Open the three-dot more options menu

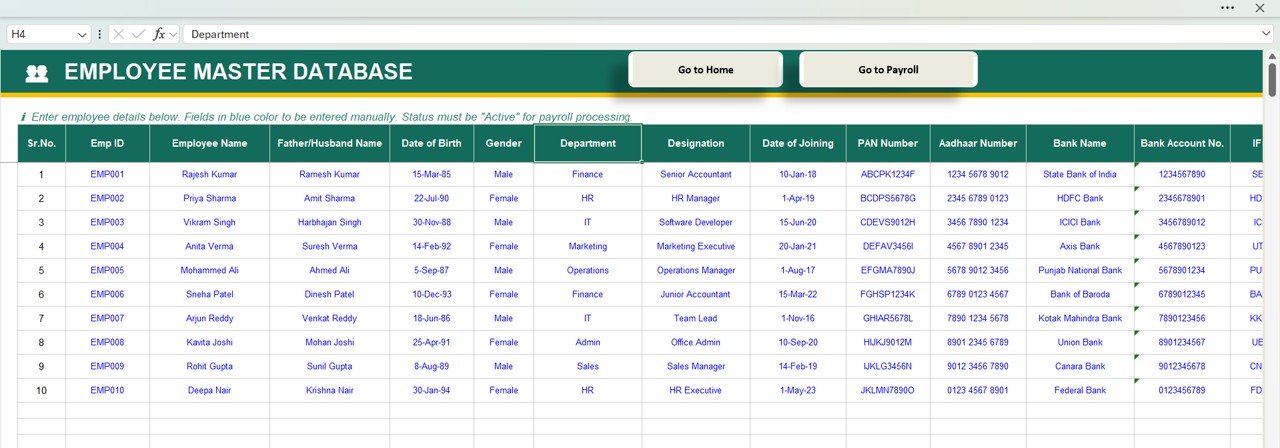tap(1228, 8)
